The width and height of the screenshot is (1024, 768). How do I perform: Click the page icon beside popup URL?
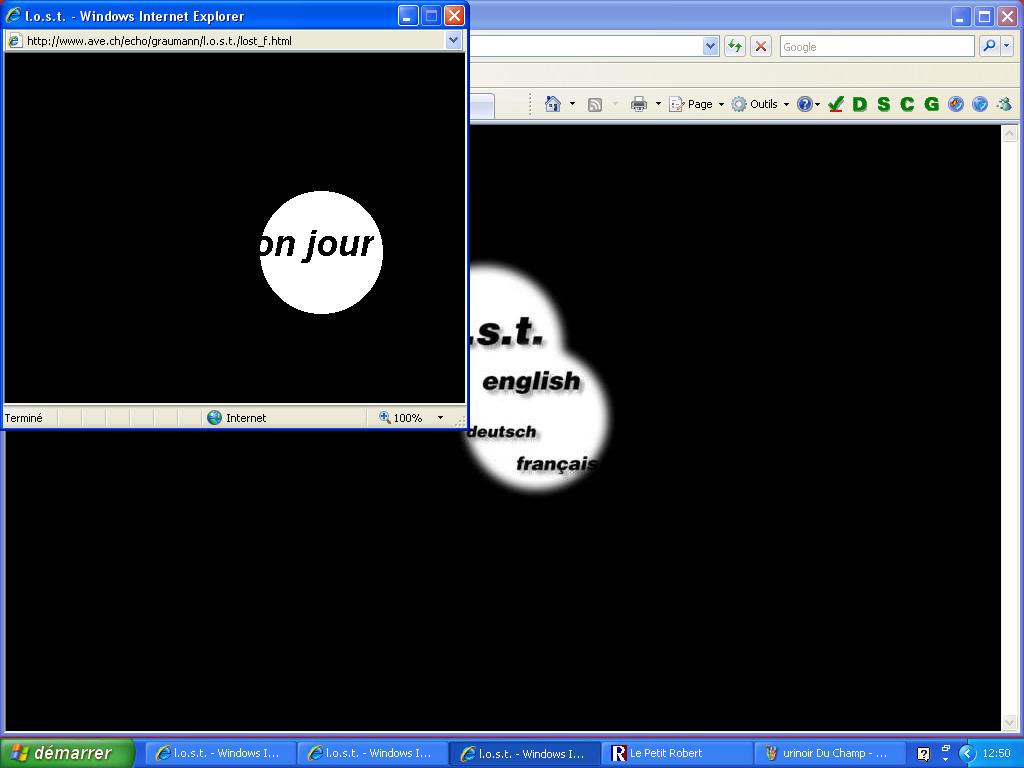[14, 40]
